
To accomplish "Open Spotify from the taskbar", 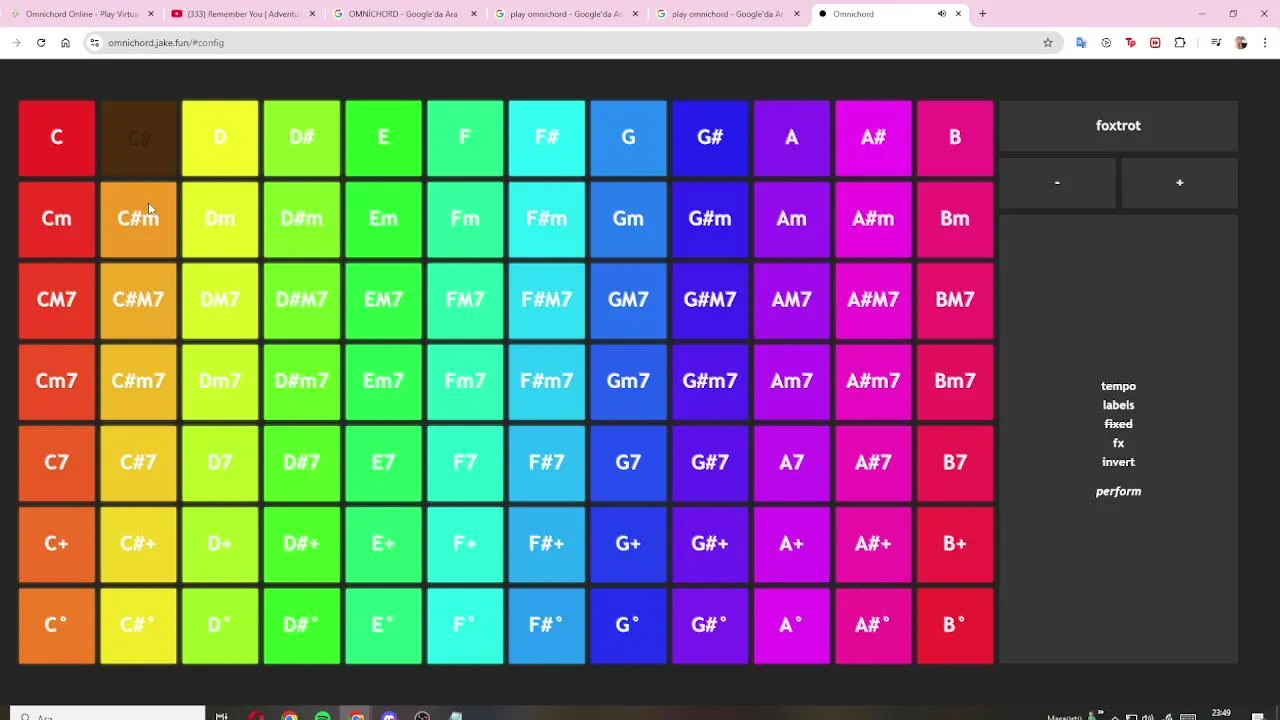I will 323,716.
